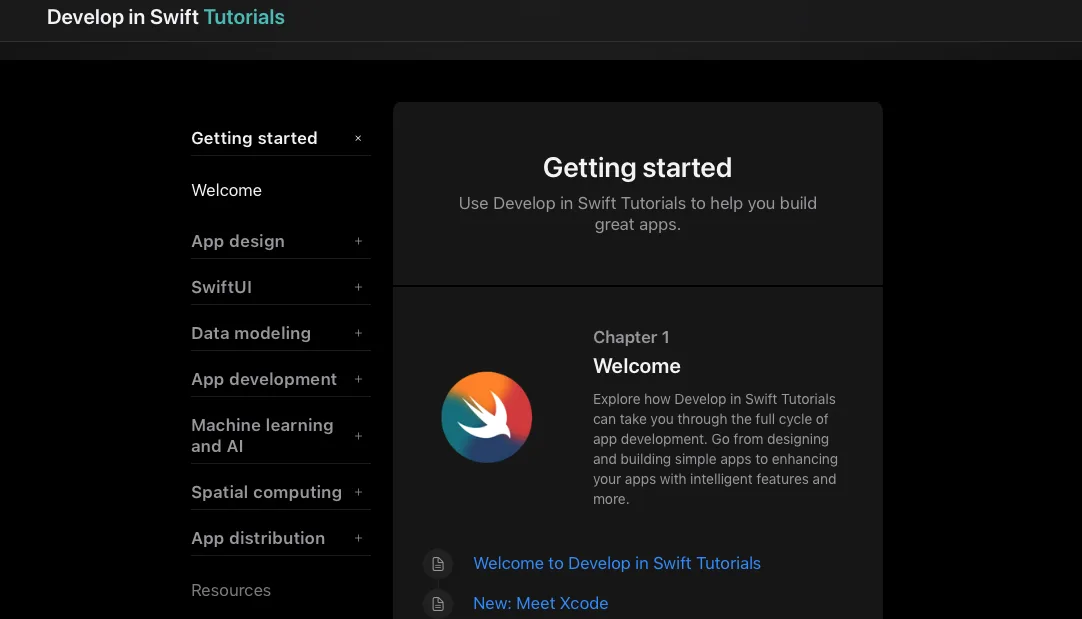Click the Getting started main heading
The width and height of the screenshot is (1082, 619).
[x=637, y=168]
